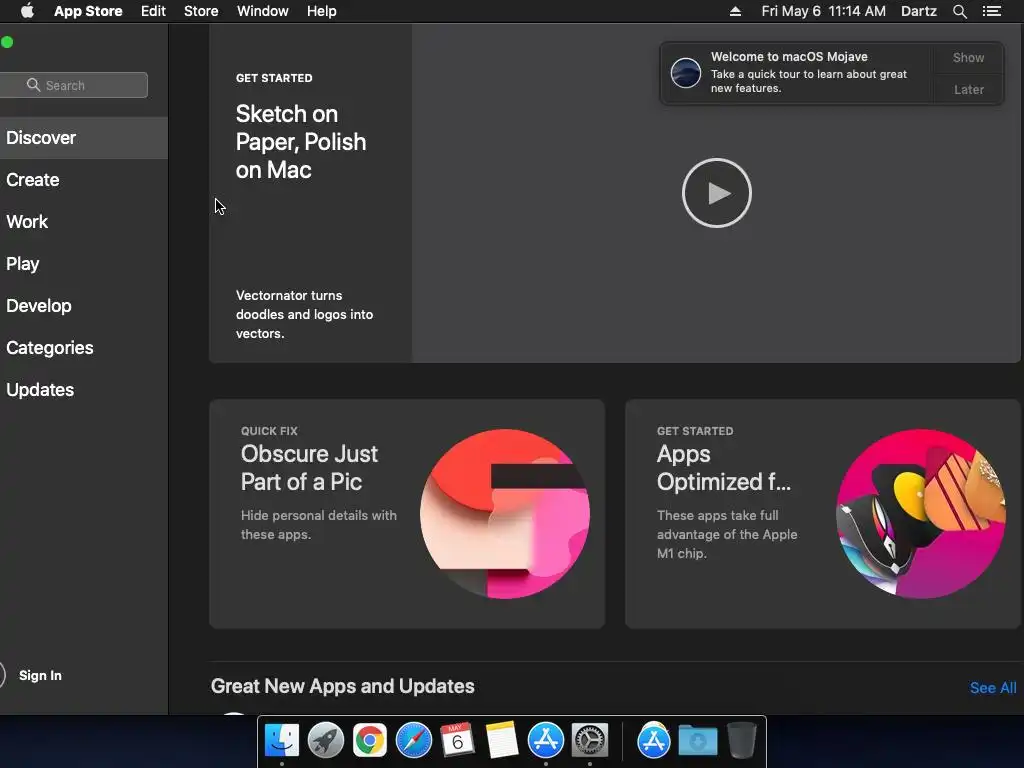
Task: Click the Obscure Pic circular artwork
Action: coord(505,514)
